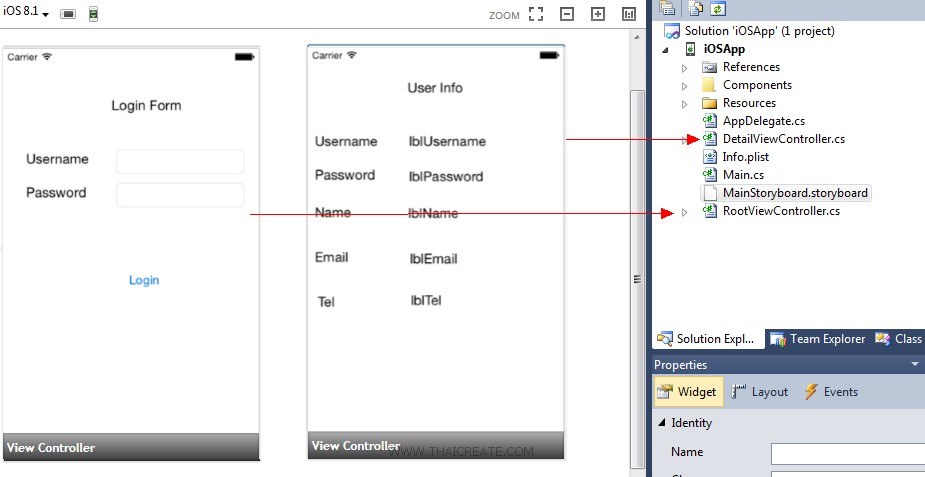The image size is (925, 477).
Task: Switch to the Solution Explorer tab
Action: (708, 339)
